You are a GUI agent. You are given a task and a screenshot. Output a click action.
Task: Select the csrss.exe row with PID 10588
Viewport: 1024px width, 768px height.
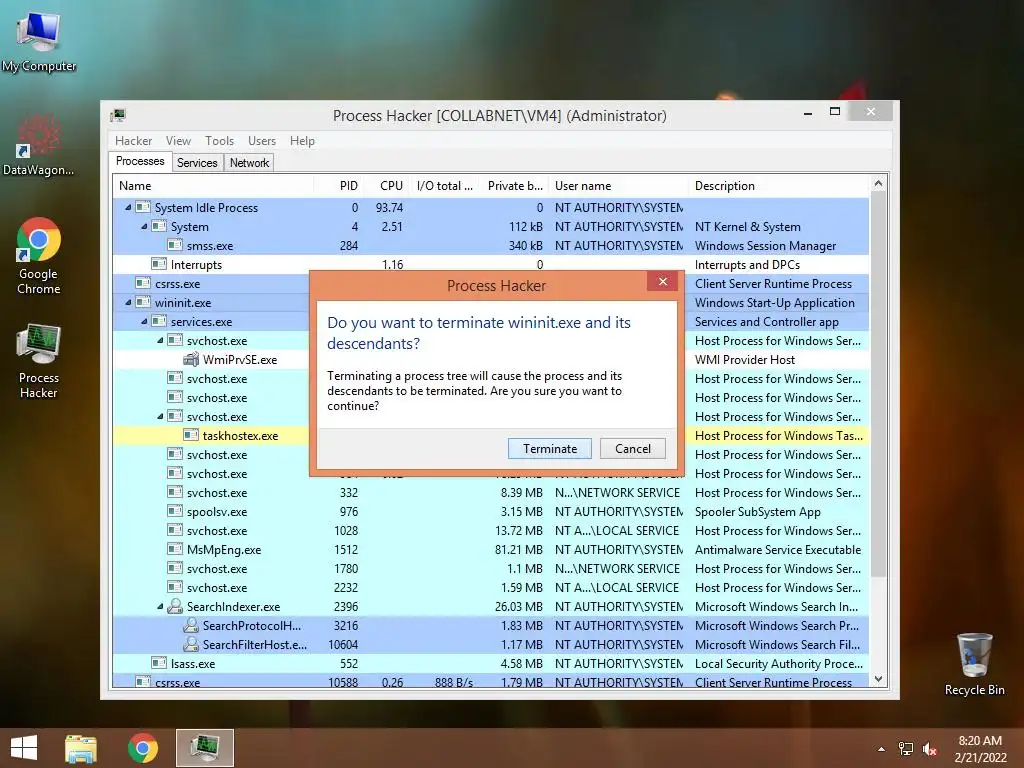(x=490, y=681)
